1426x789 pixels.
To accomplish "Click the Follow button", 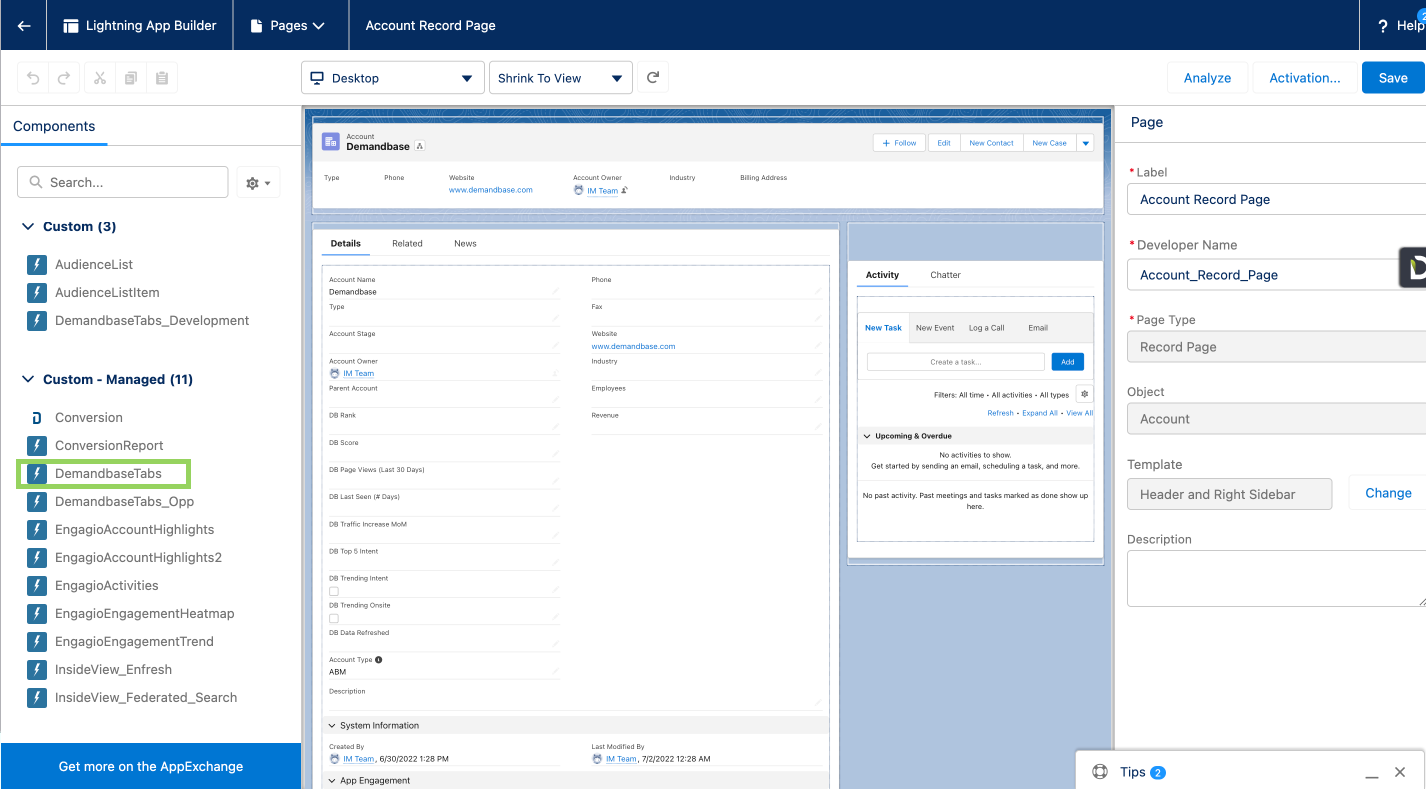I will click(900, 143).
